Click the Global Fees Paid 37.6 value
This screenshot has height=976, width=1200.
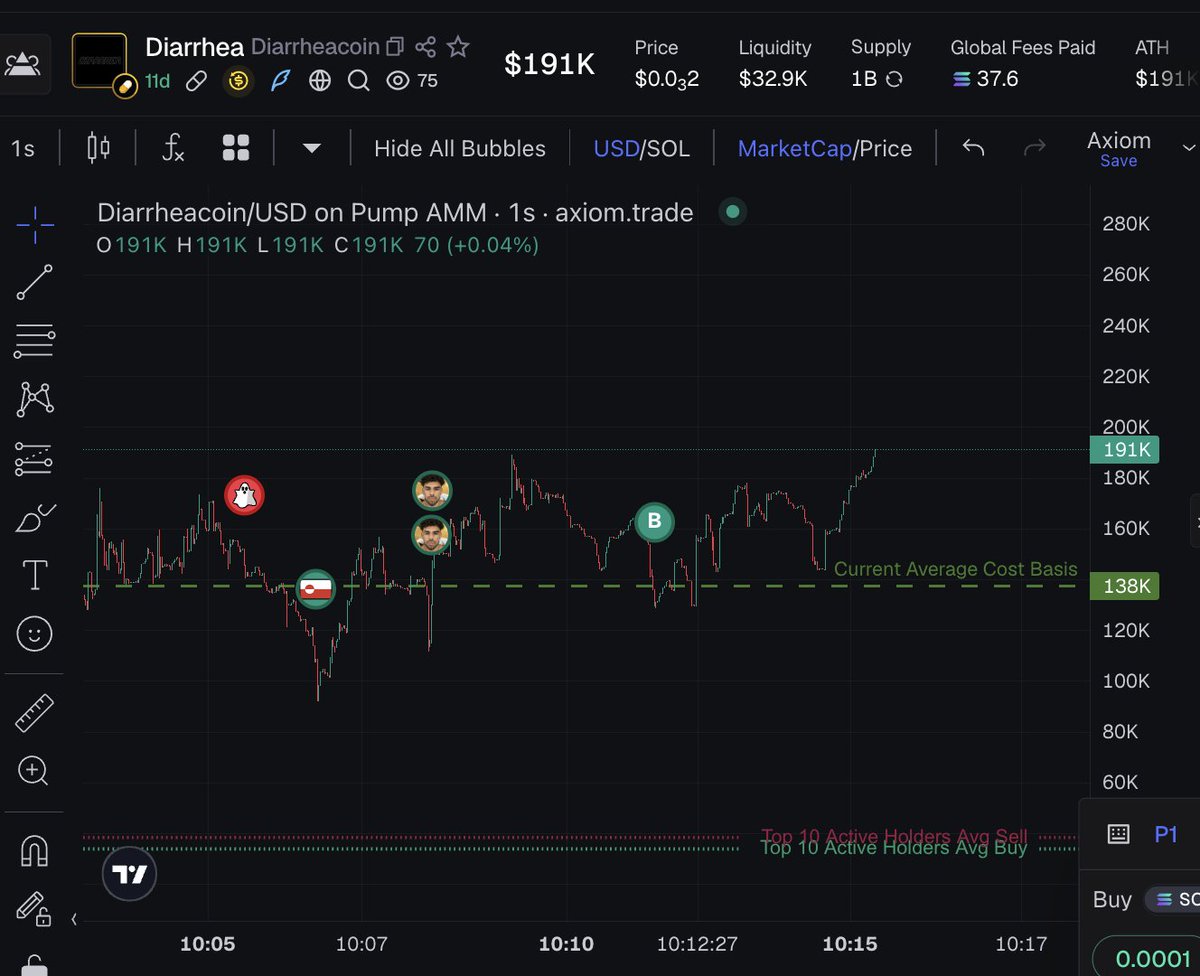[x=985, y=78]
